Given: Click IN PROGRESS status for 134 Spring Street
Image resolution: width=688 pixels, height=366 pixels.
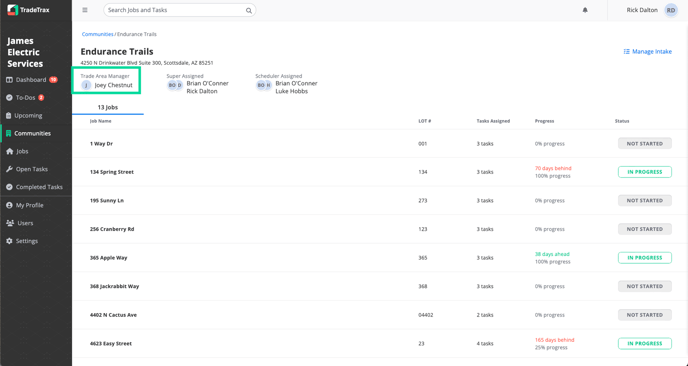Looking at the screenshot, I should [x=645, y=172].
